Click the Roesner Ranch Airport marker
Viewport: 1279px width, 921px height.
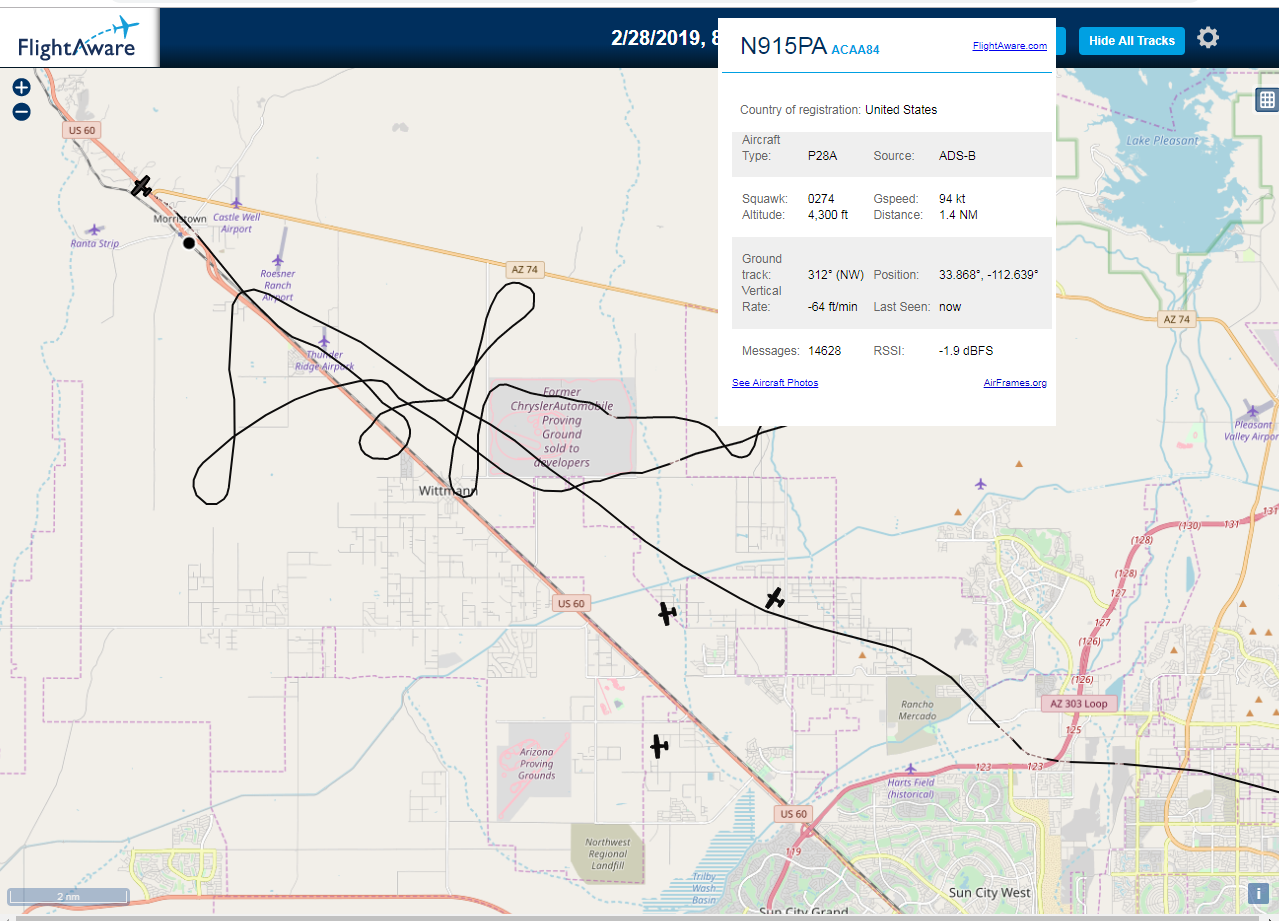point(278,261)
